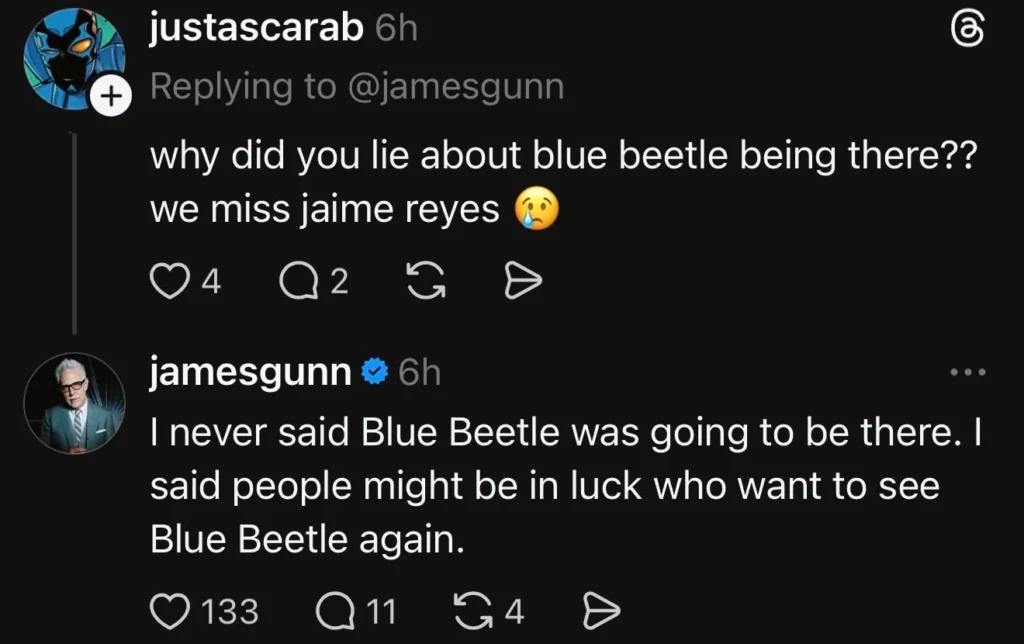Like jamesgunn's reply with the heart icon
1024x644 pixels.
[170, 611]
